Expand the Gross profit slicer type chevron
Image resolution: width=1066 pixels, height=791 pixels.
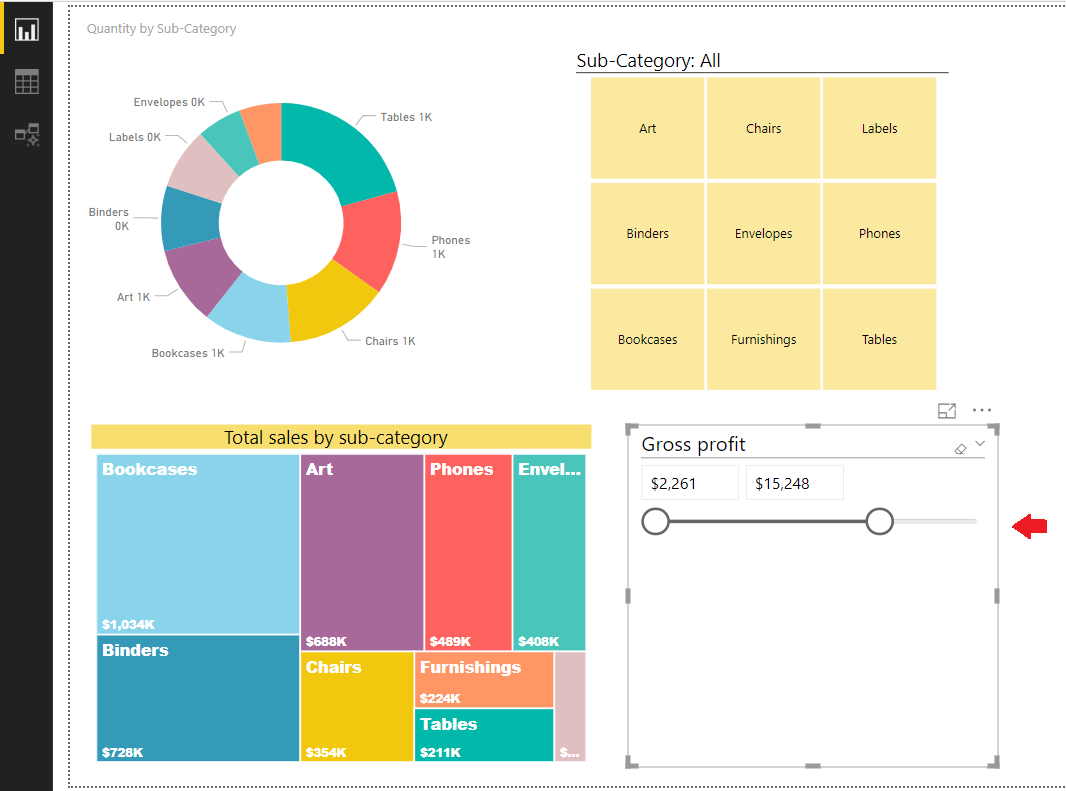tap(980, 443)
